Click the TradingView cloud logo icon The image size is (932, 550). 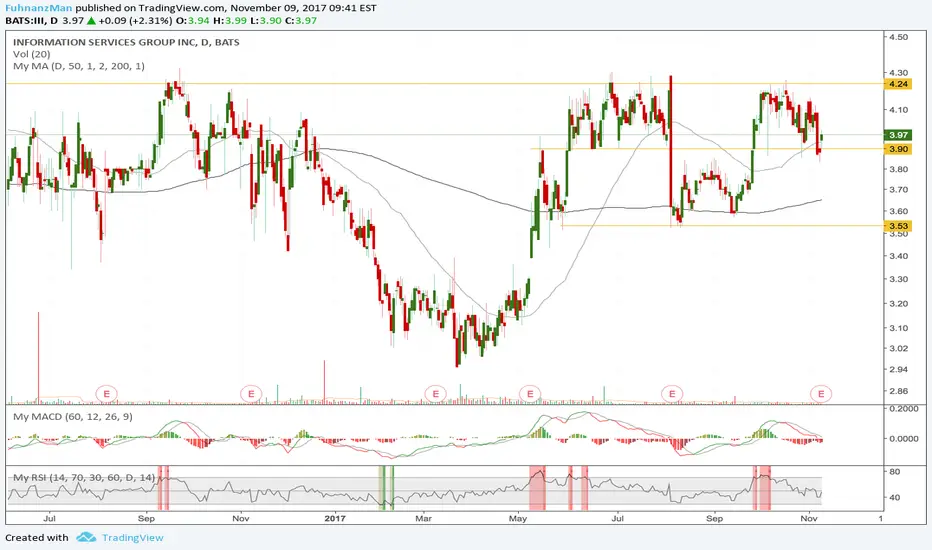[x=86, y=538]
